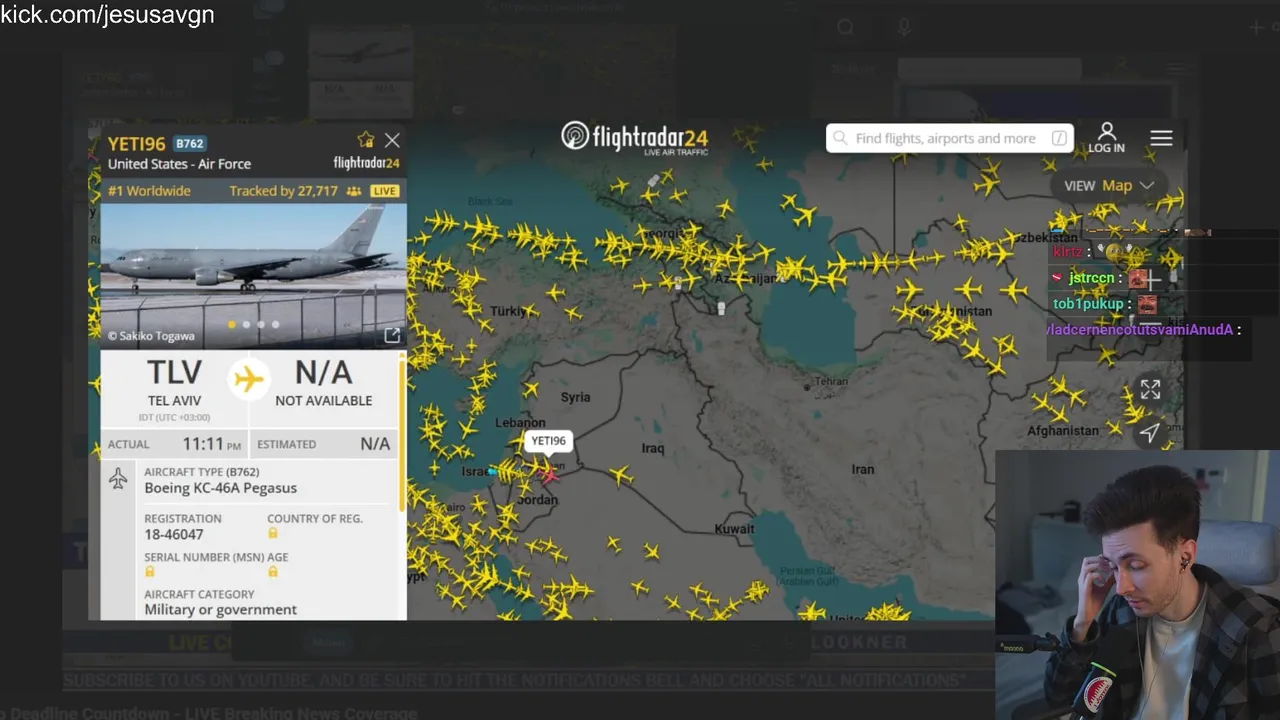Click the emote in tob1pukup's chat message
The image size is (1280, 720).
(1147, 304)
